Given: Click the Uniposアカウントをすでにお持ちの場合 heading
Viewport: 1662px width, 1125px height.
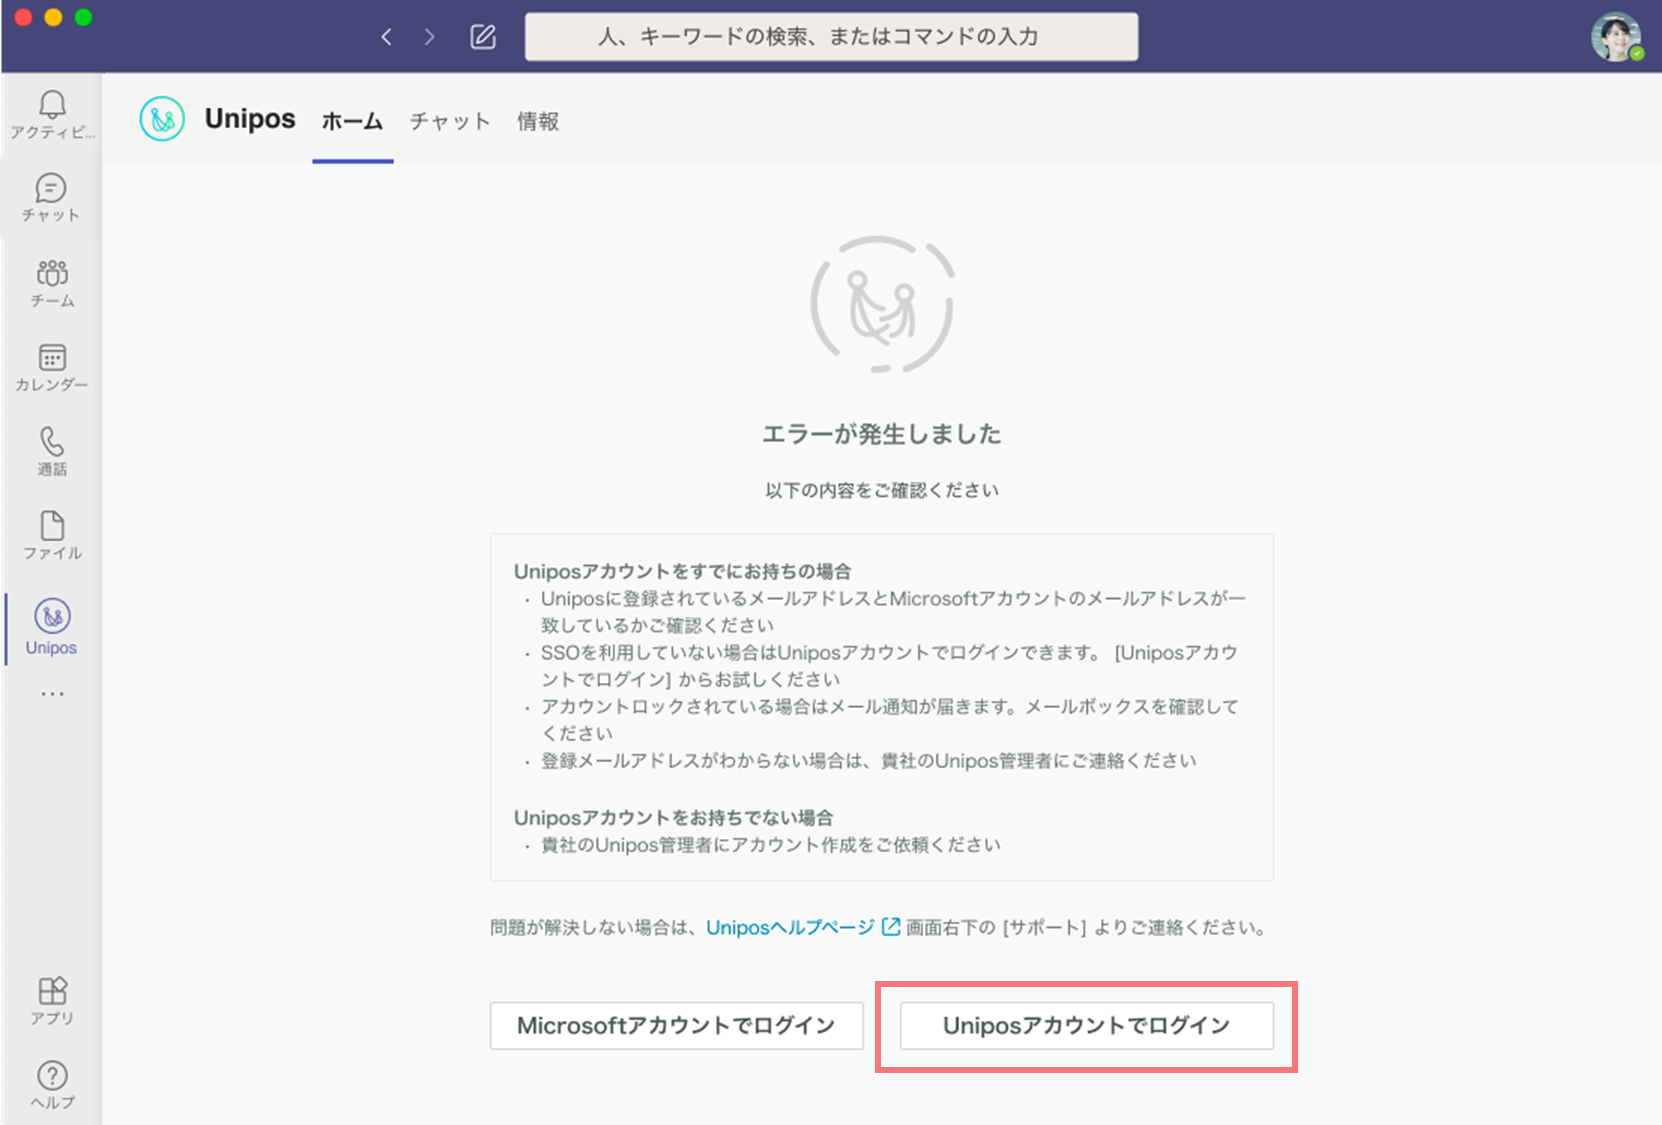Looking at the screenshot, I should [682, 571].
